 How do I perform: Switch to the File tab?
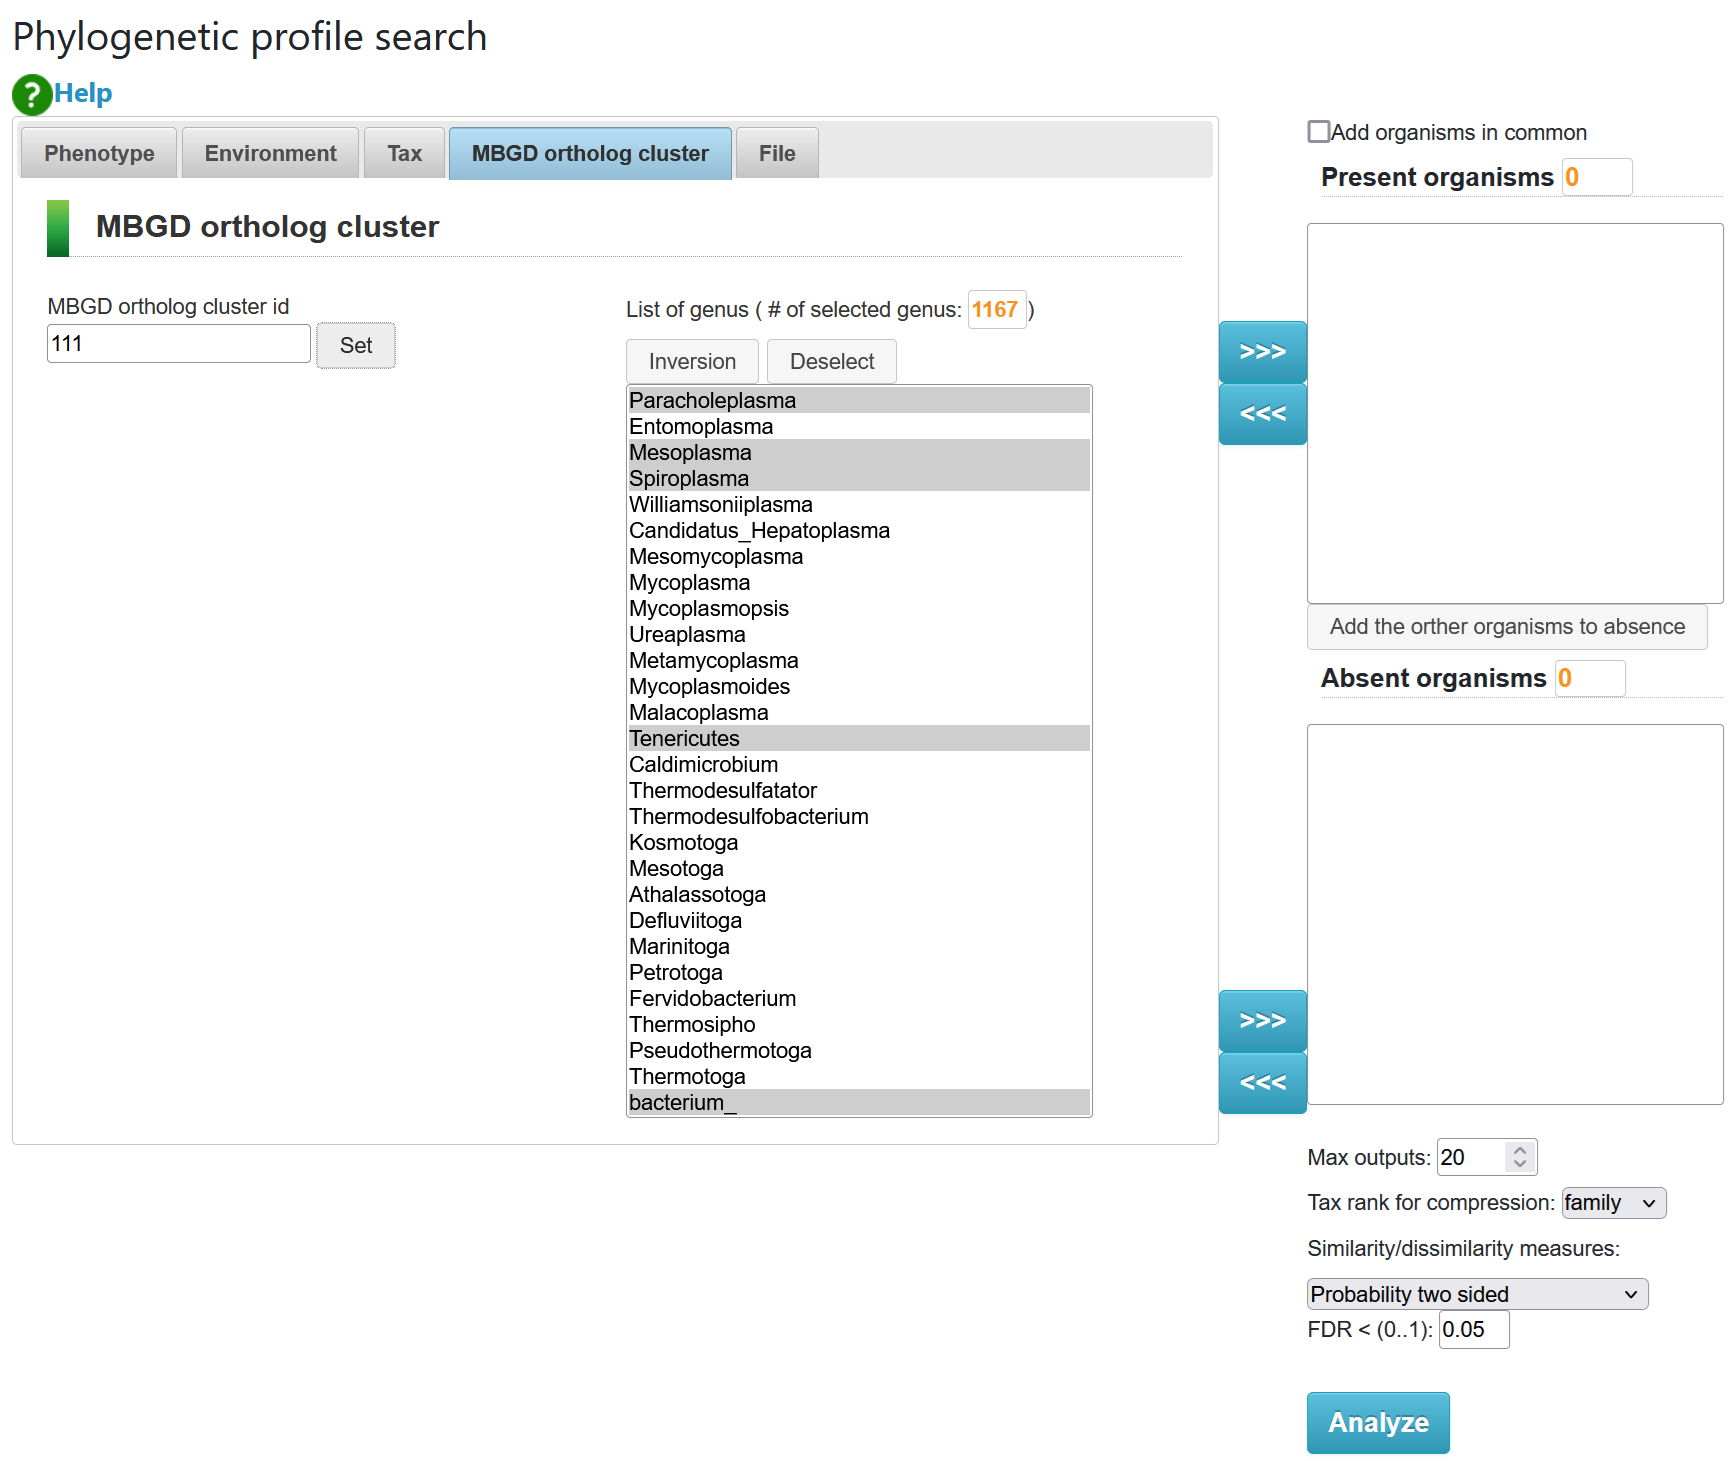pos(776,153)
